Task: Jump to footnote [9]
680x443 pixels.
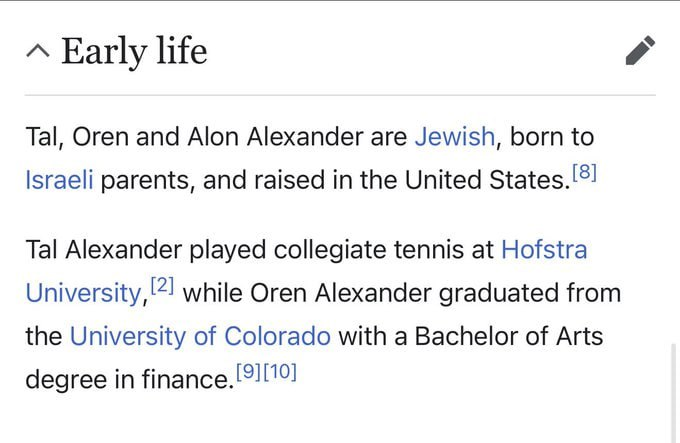Action: point(248,373)
